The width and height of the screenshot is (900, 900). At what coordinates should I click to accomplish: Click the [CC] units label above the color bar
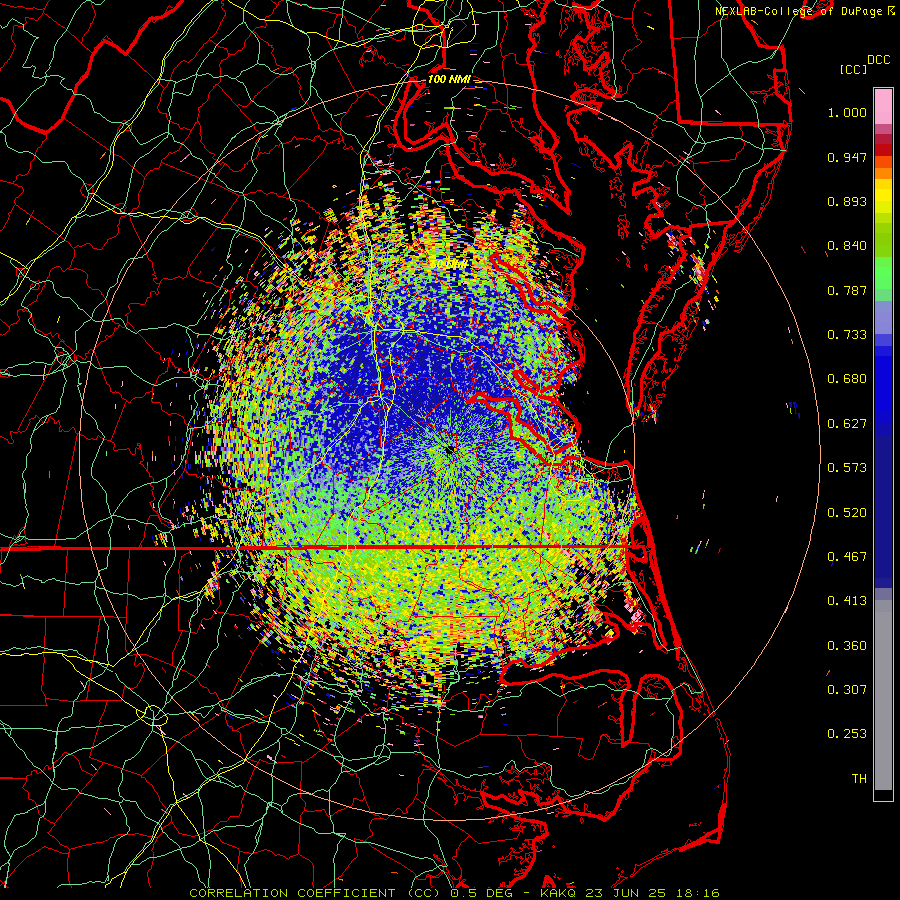[x=854, y=69]
